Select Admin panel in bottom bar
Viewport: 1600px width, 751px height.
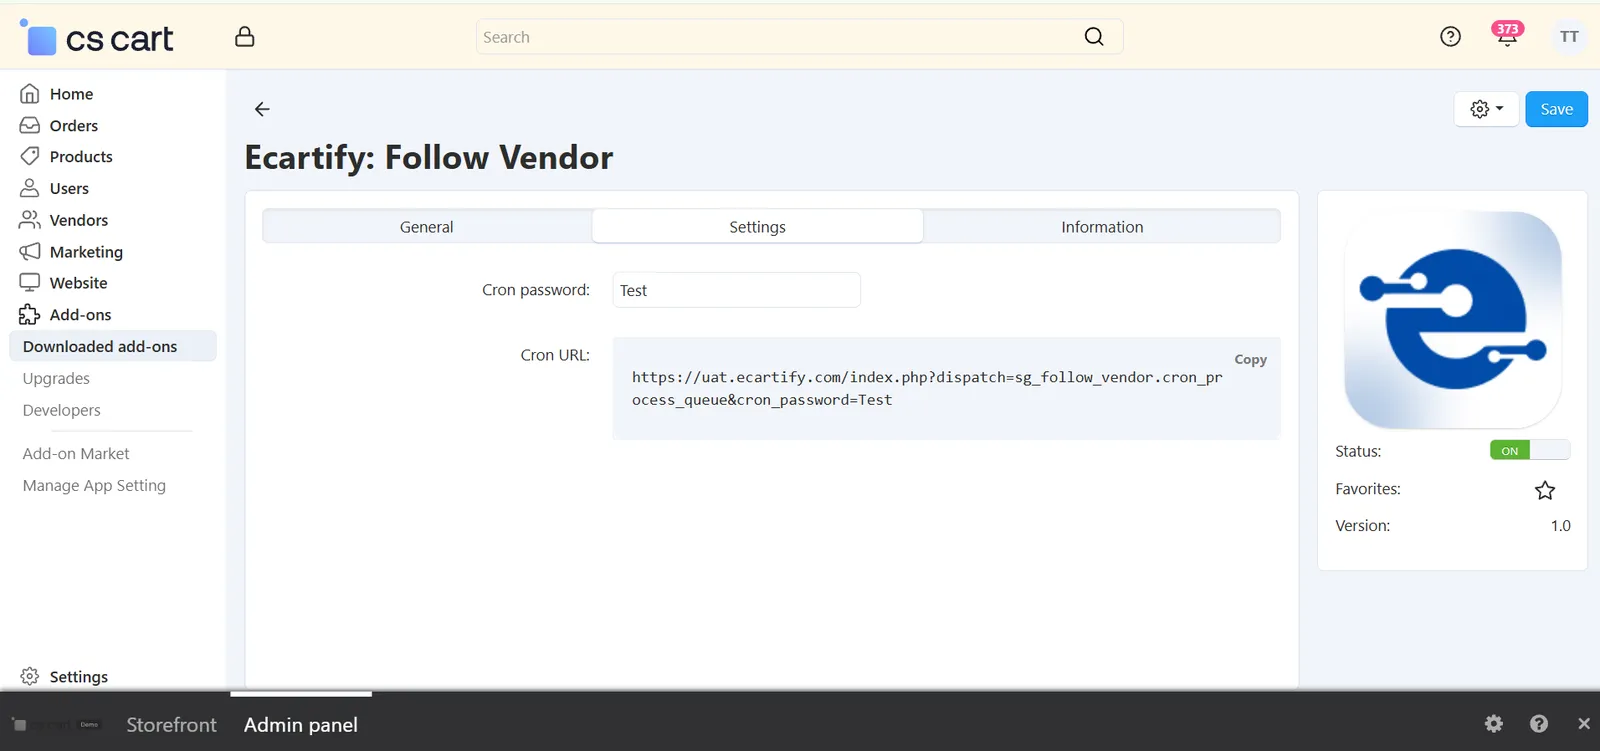[301, 725]
